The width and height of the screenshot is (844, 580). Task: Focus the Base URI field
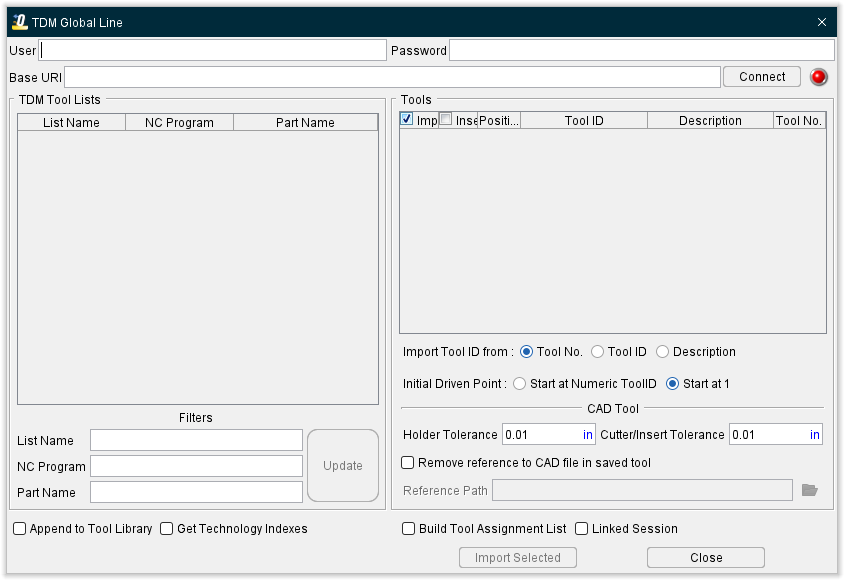(x=392, y=77)
